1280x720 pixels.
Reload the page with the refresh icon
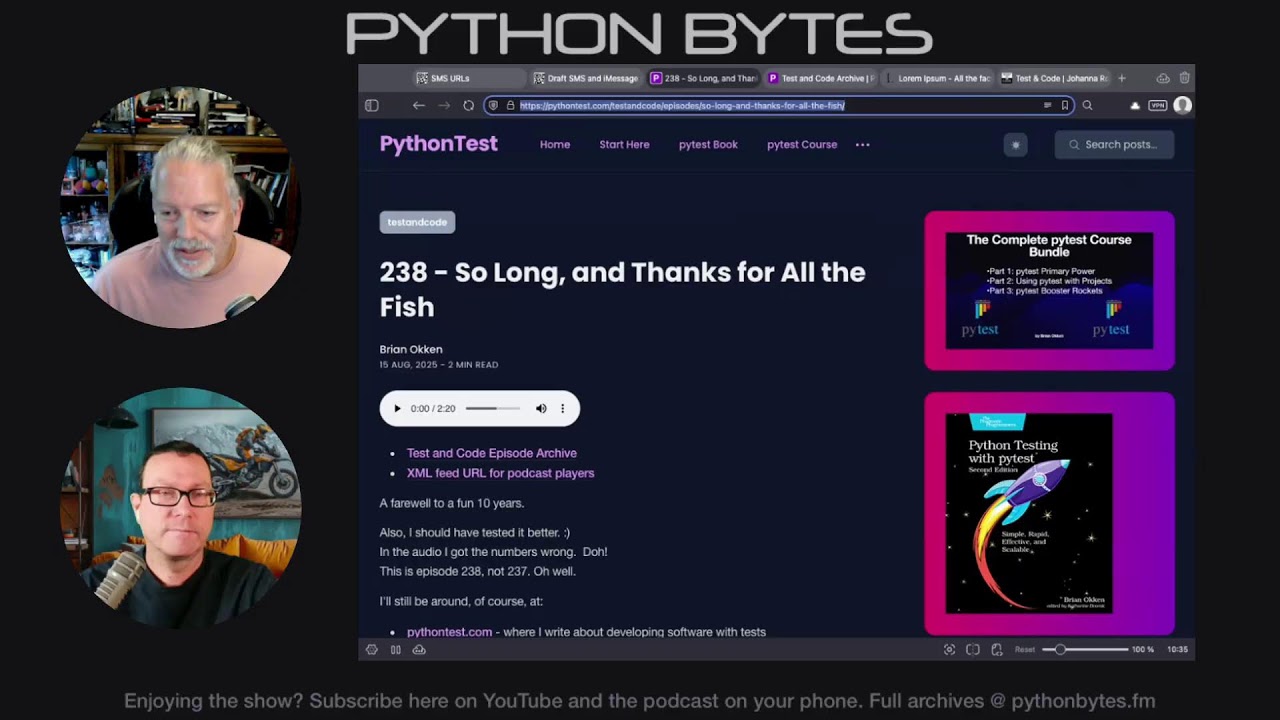click(468, 105)
